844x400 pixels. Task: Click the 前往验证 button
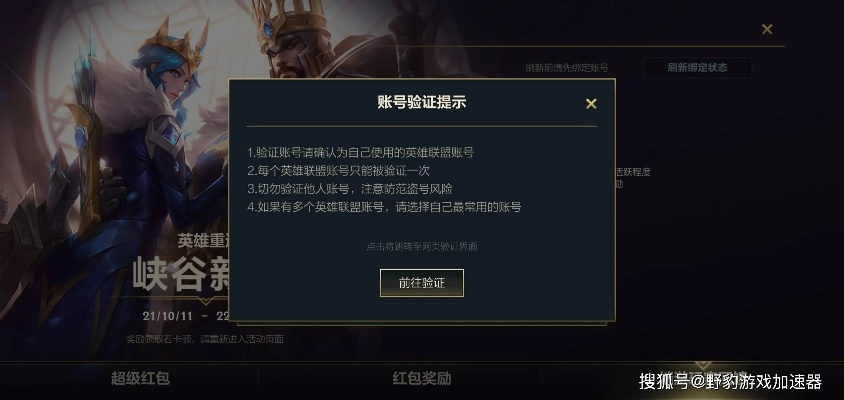tap(421, 283)
